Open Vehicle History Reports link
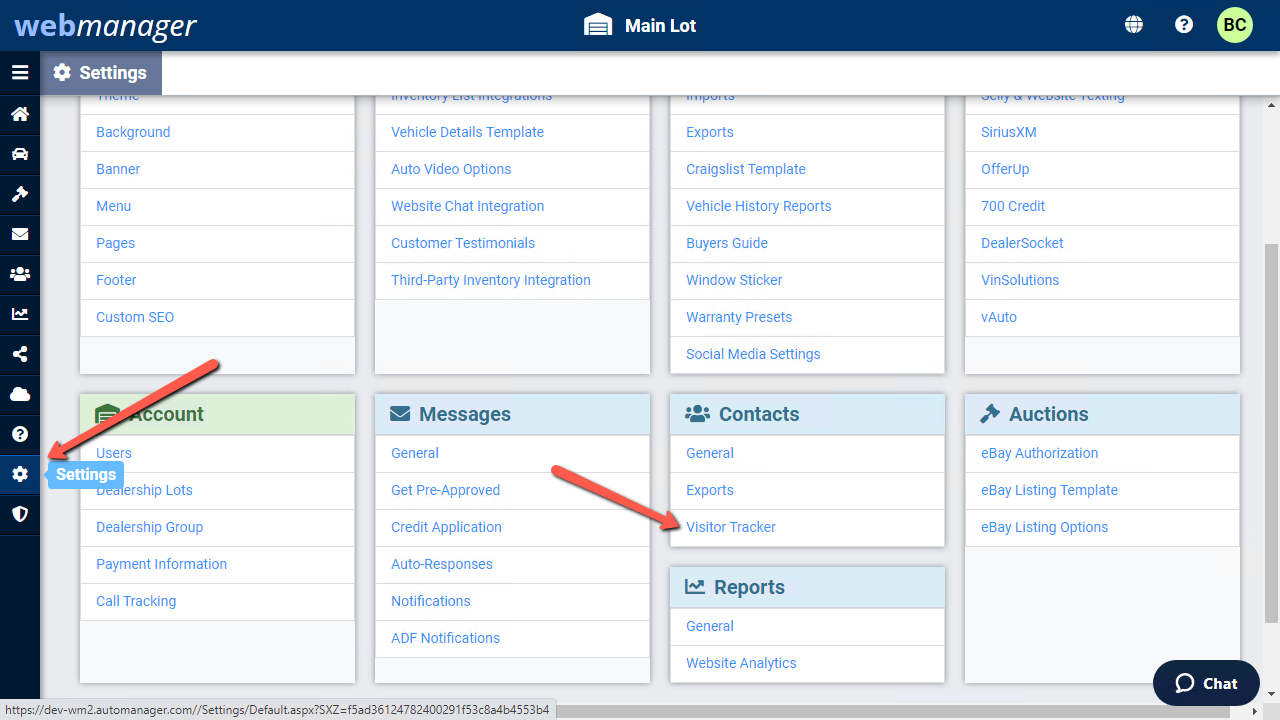1280x720 pixels. [x=759, y=206]
